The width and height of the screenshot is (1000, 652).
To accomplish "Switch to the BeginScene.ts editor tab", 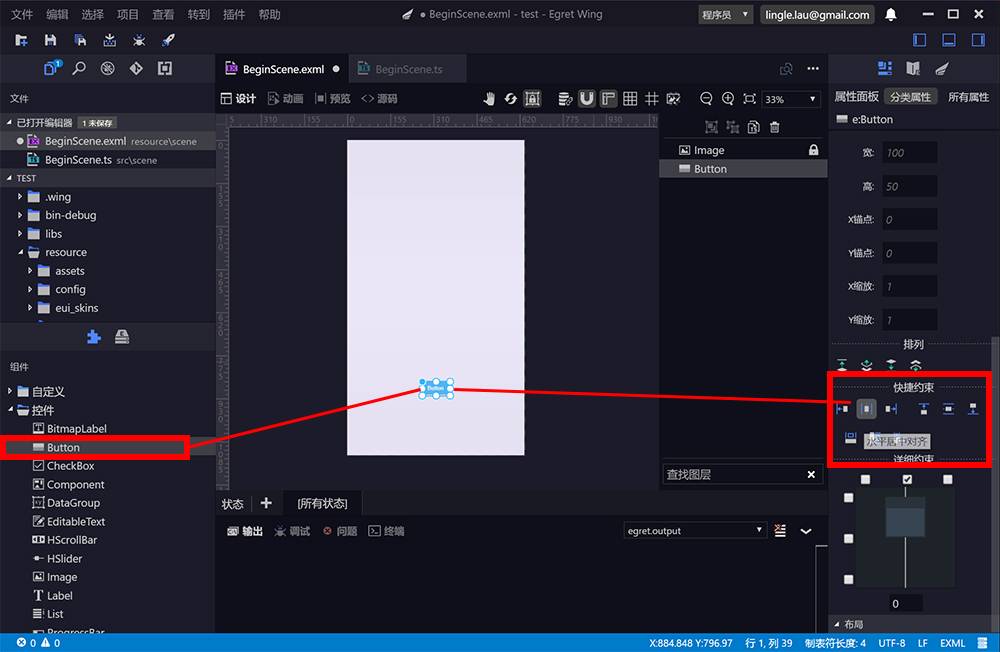I will 407,69.
